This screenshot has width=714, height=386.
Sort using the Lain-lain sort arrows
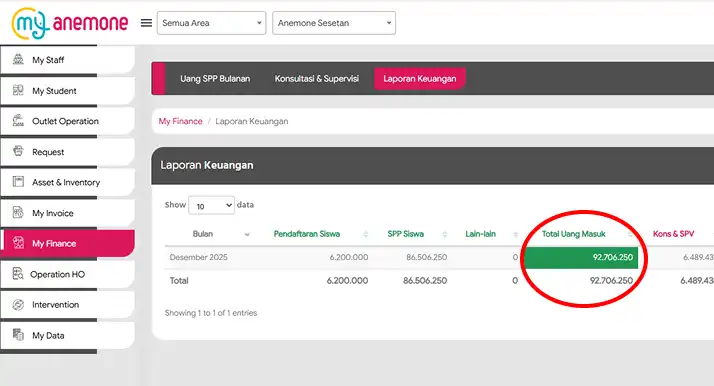(515, 234)
